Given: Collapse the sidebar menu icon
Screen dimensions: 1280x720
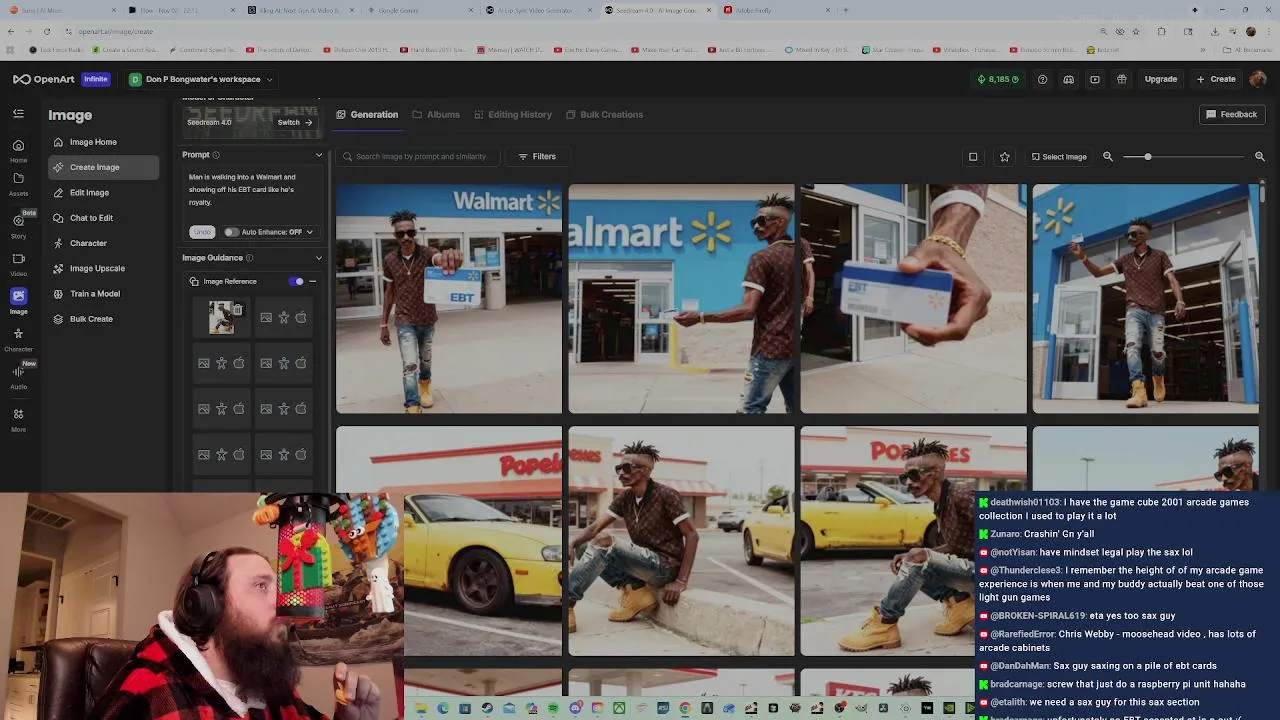Looking at the screenshot, I should point(18,114).
